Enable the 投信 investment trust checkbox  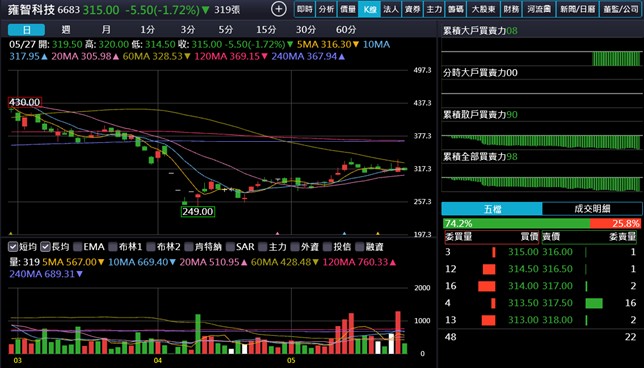[x=327, y=247]
